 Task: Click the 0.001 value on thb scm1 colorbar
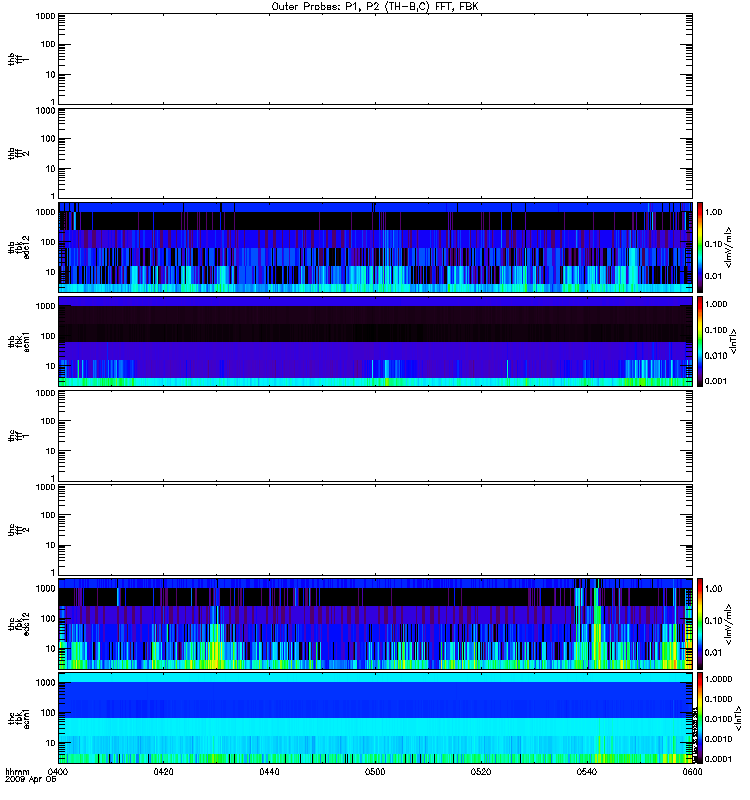tap(716, 381)
